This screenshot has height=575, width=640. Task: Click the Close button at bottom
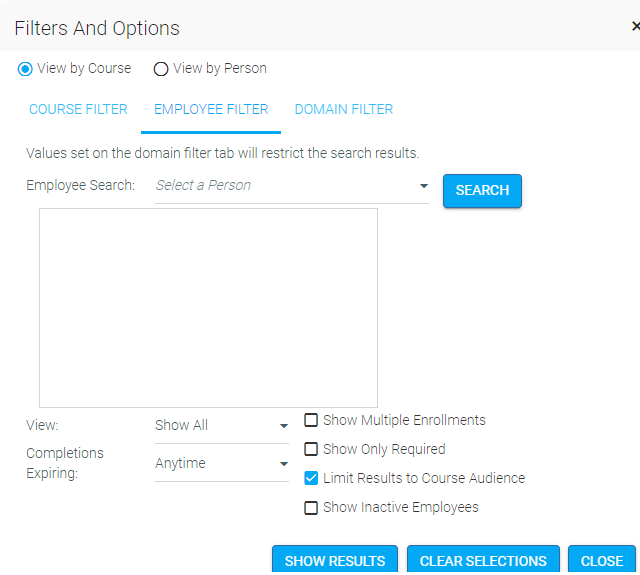pyautogui.click(x=602, y=560)
